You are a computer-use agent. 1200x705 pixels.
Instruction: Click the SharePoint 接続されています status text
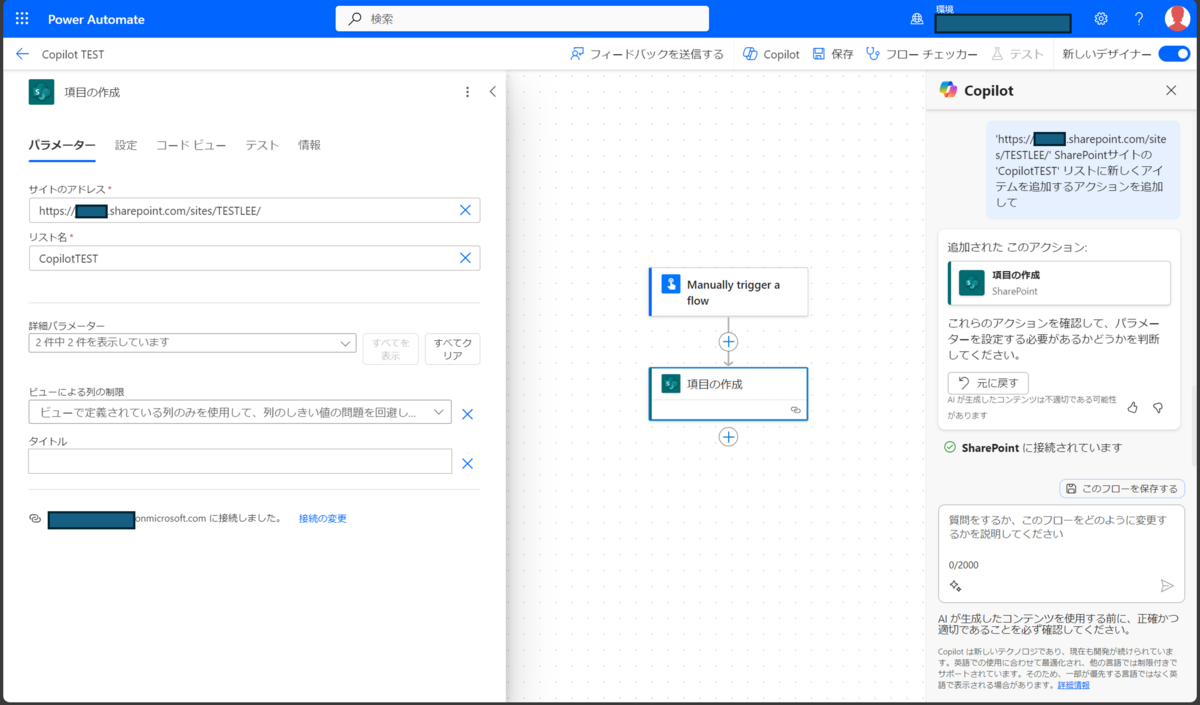click(1041, 448)
